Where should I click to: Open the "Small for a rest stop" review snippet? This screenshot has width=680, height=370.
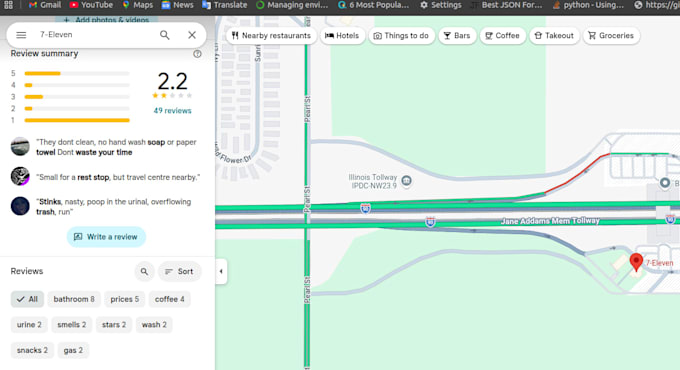point(118,177)
